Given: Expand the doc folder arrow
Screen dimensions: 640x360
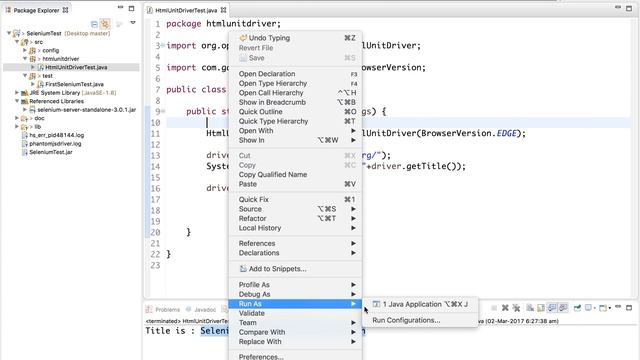Looking at the screenshot, I should click(17, 118).
